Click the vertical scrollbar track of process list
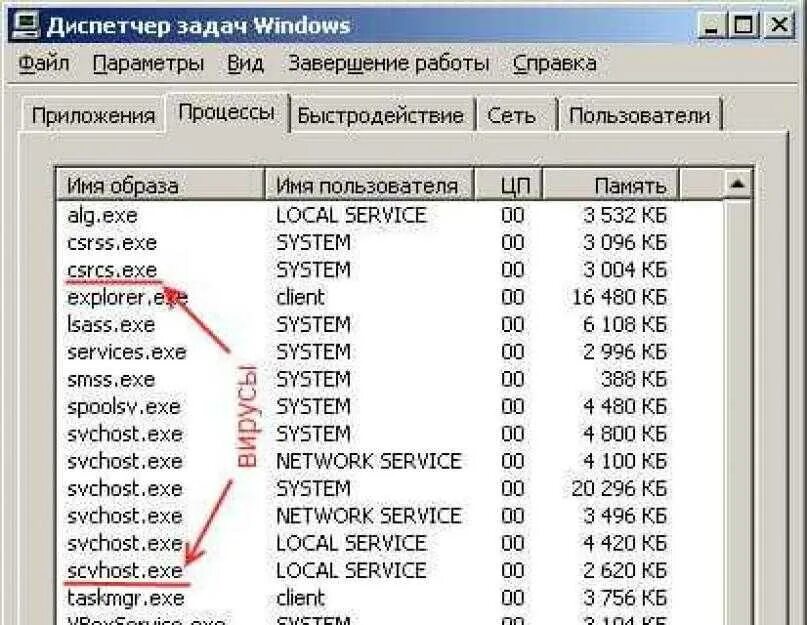This screenshot has height=625, width=807. tap(738, 412)
